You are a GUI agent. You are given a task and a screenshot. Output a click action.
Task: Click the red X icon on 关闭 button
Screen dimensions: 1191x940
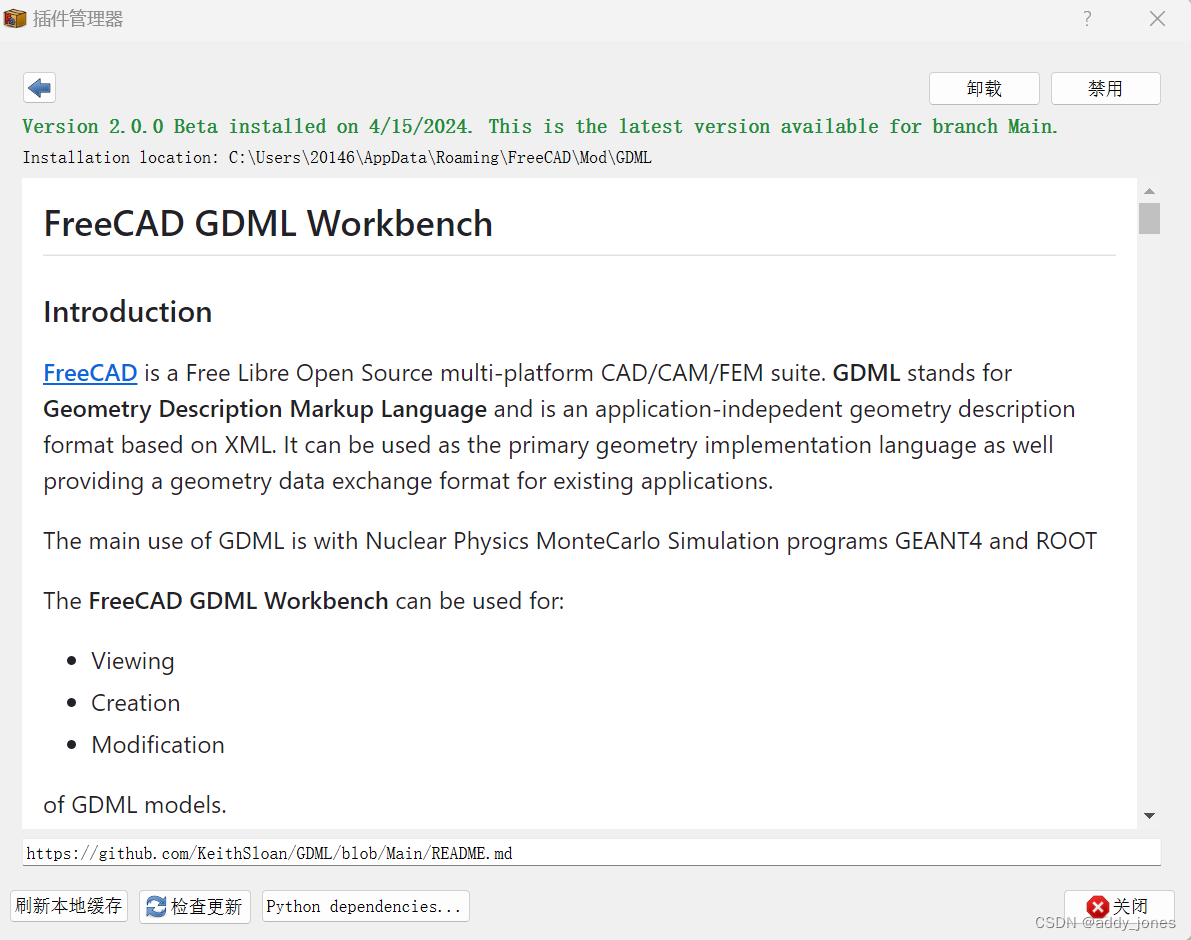[1097, 906]
